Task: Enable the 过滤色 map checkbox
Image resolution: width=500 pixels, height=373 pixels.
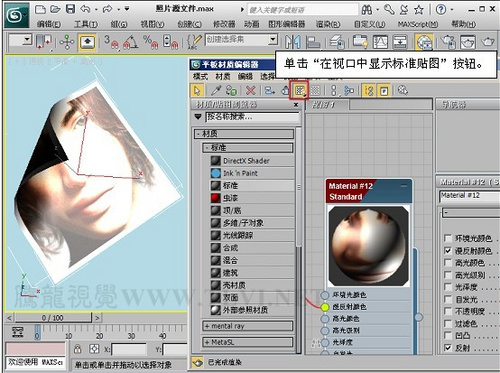Action: pyautogui.click(x=448, y=324)
